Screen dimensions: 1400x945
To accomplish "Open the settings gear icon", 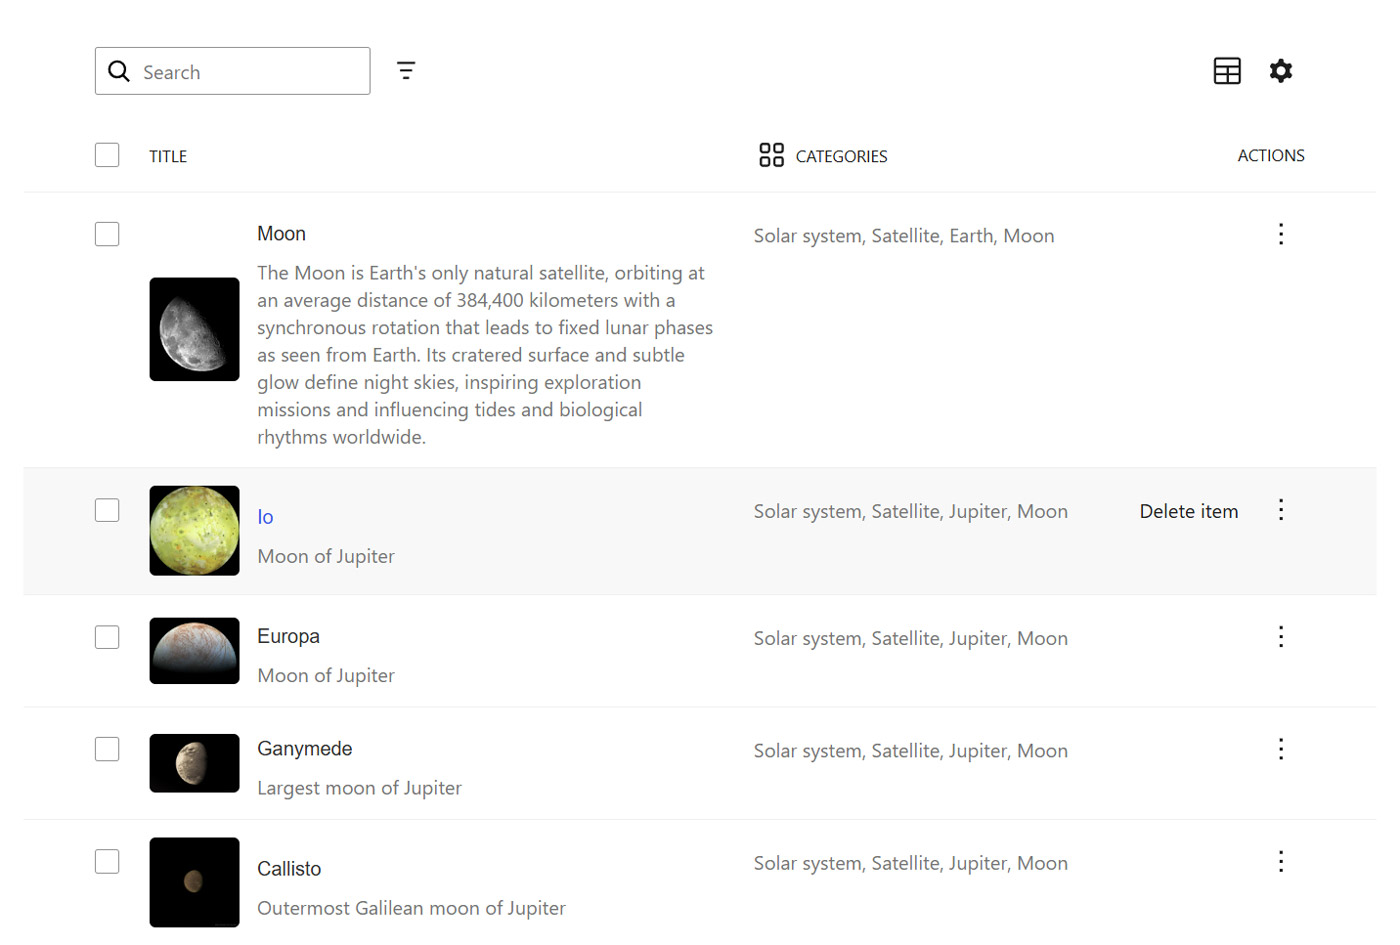I will [x=1281, y=70].
